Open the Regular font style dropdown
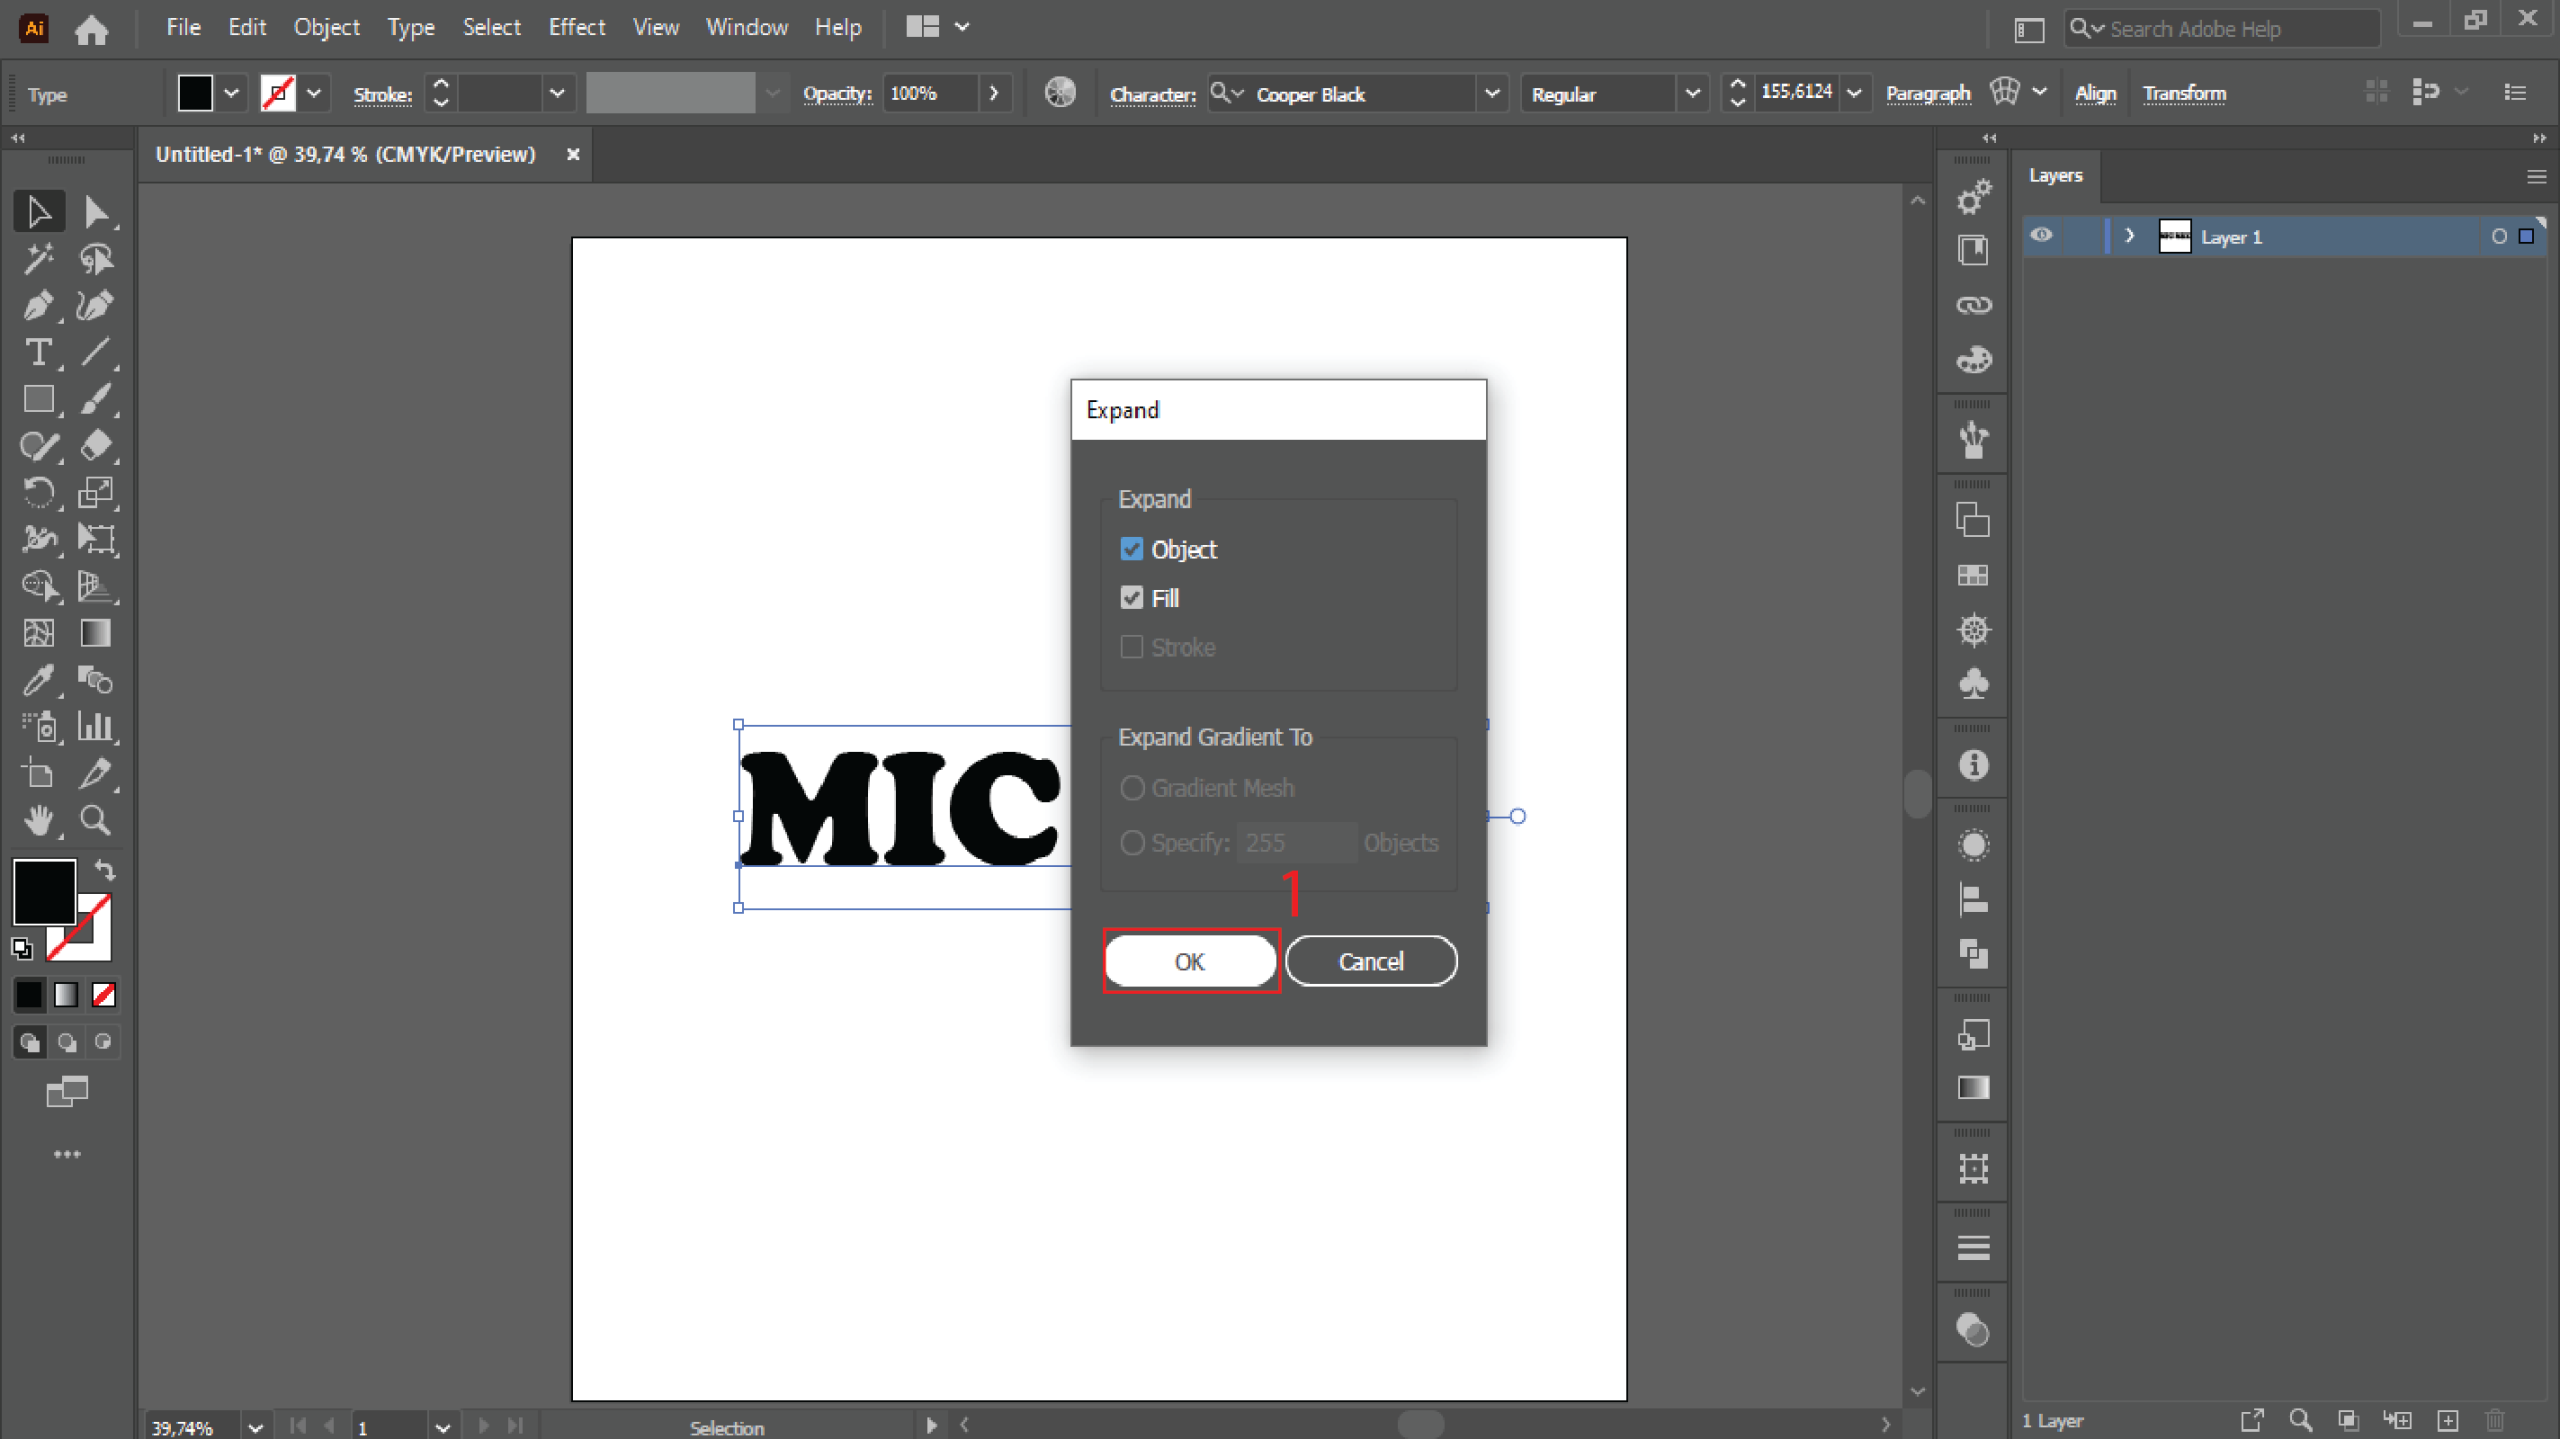The image size is (2560, 1439). click(x=1691, y=94)
